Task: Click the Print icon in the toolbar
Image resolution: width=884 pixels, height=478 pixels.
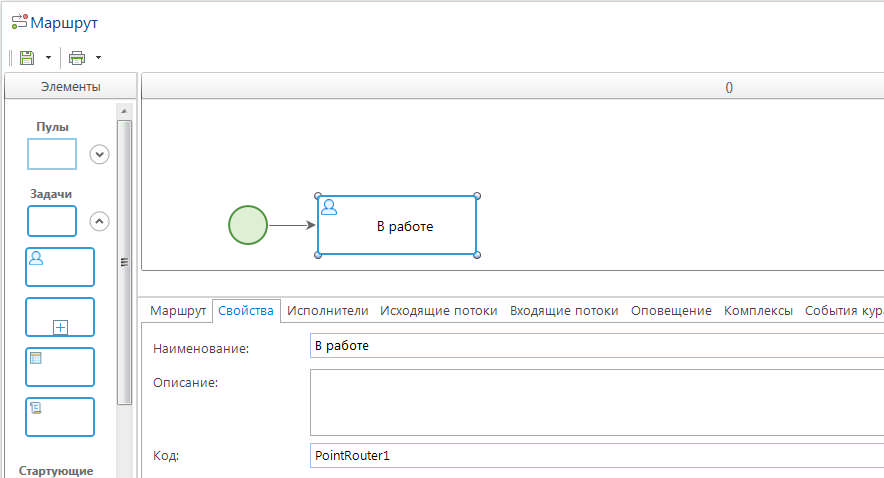Action: 77,58
